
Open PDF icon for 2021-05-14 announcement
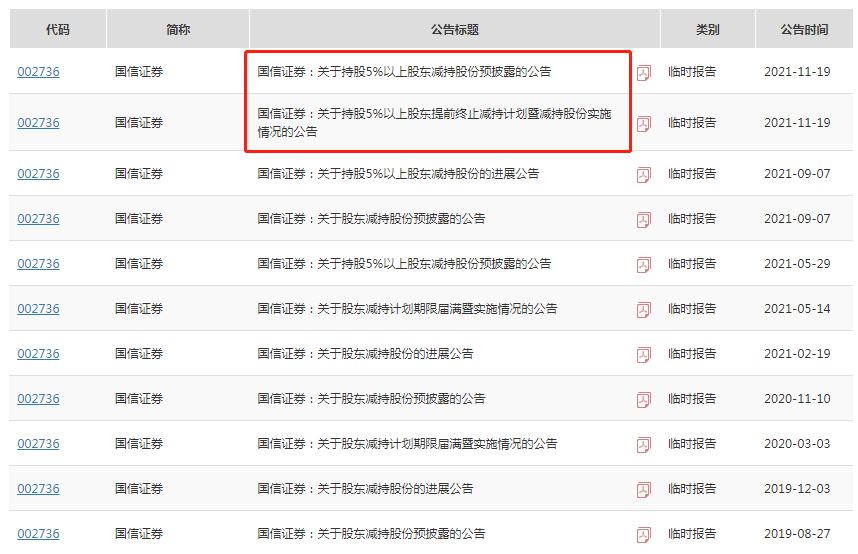coord(644,309)
